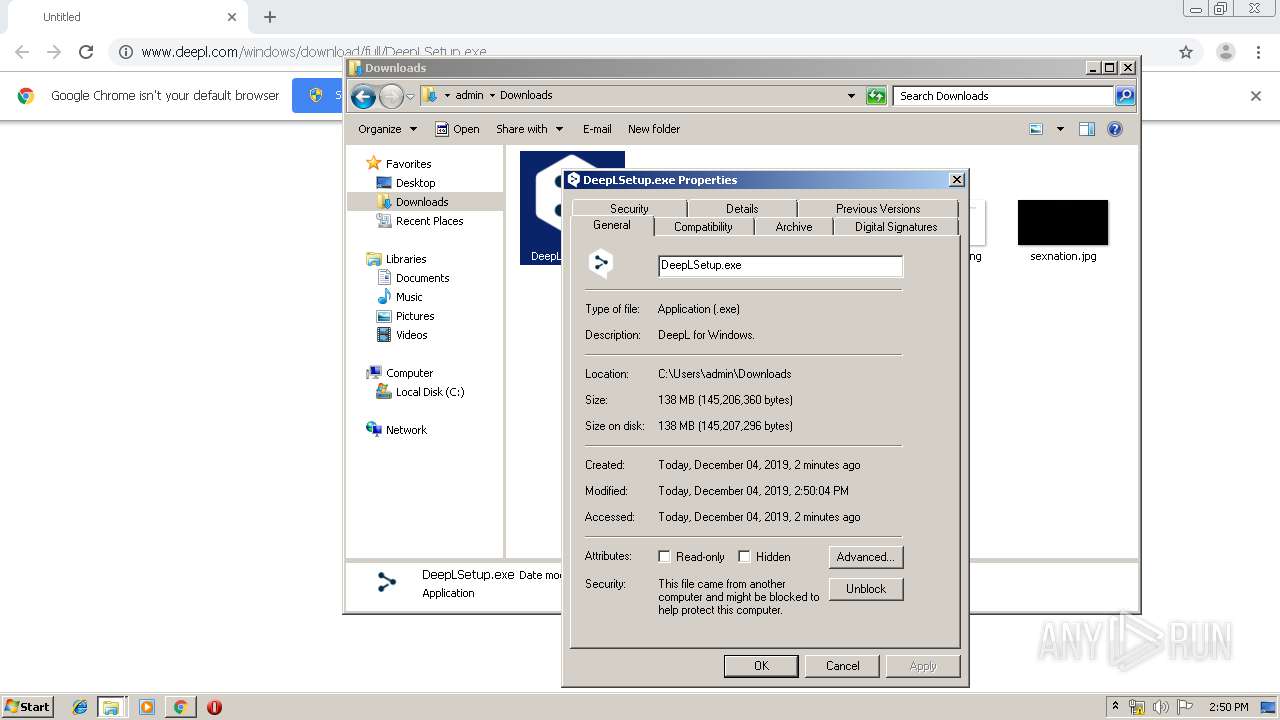Select Music library
Viewport: 1280px width, 720px height.
coord(409,297)
